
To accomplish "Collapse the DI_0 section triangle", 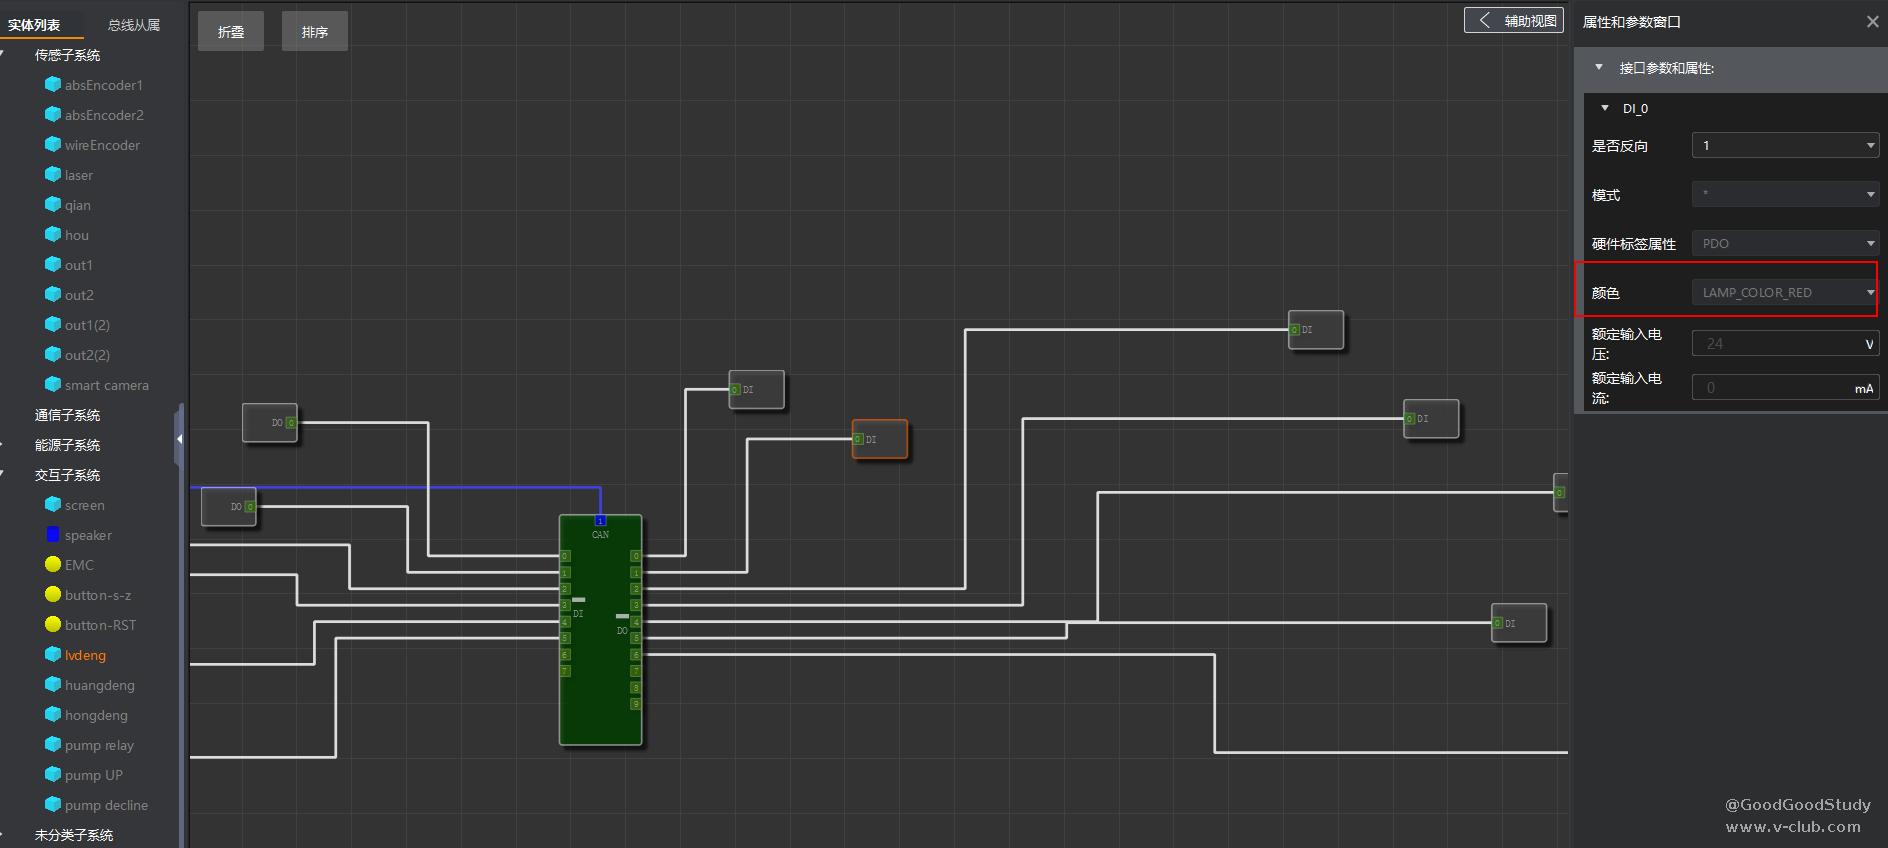I will 1605,108.
